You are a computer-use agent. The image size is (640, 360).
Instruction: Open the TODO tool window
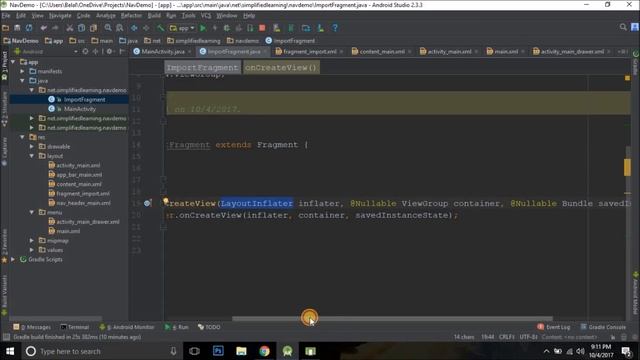click(x=209, y=327)
